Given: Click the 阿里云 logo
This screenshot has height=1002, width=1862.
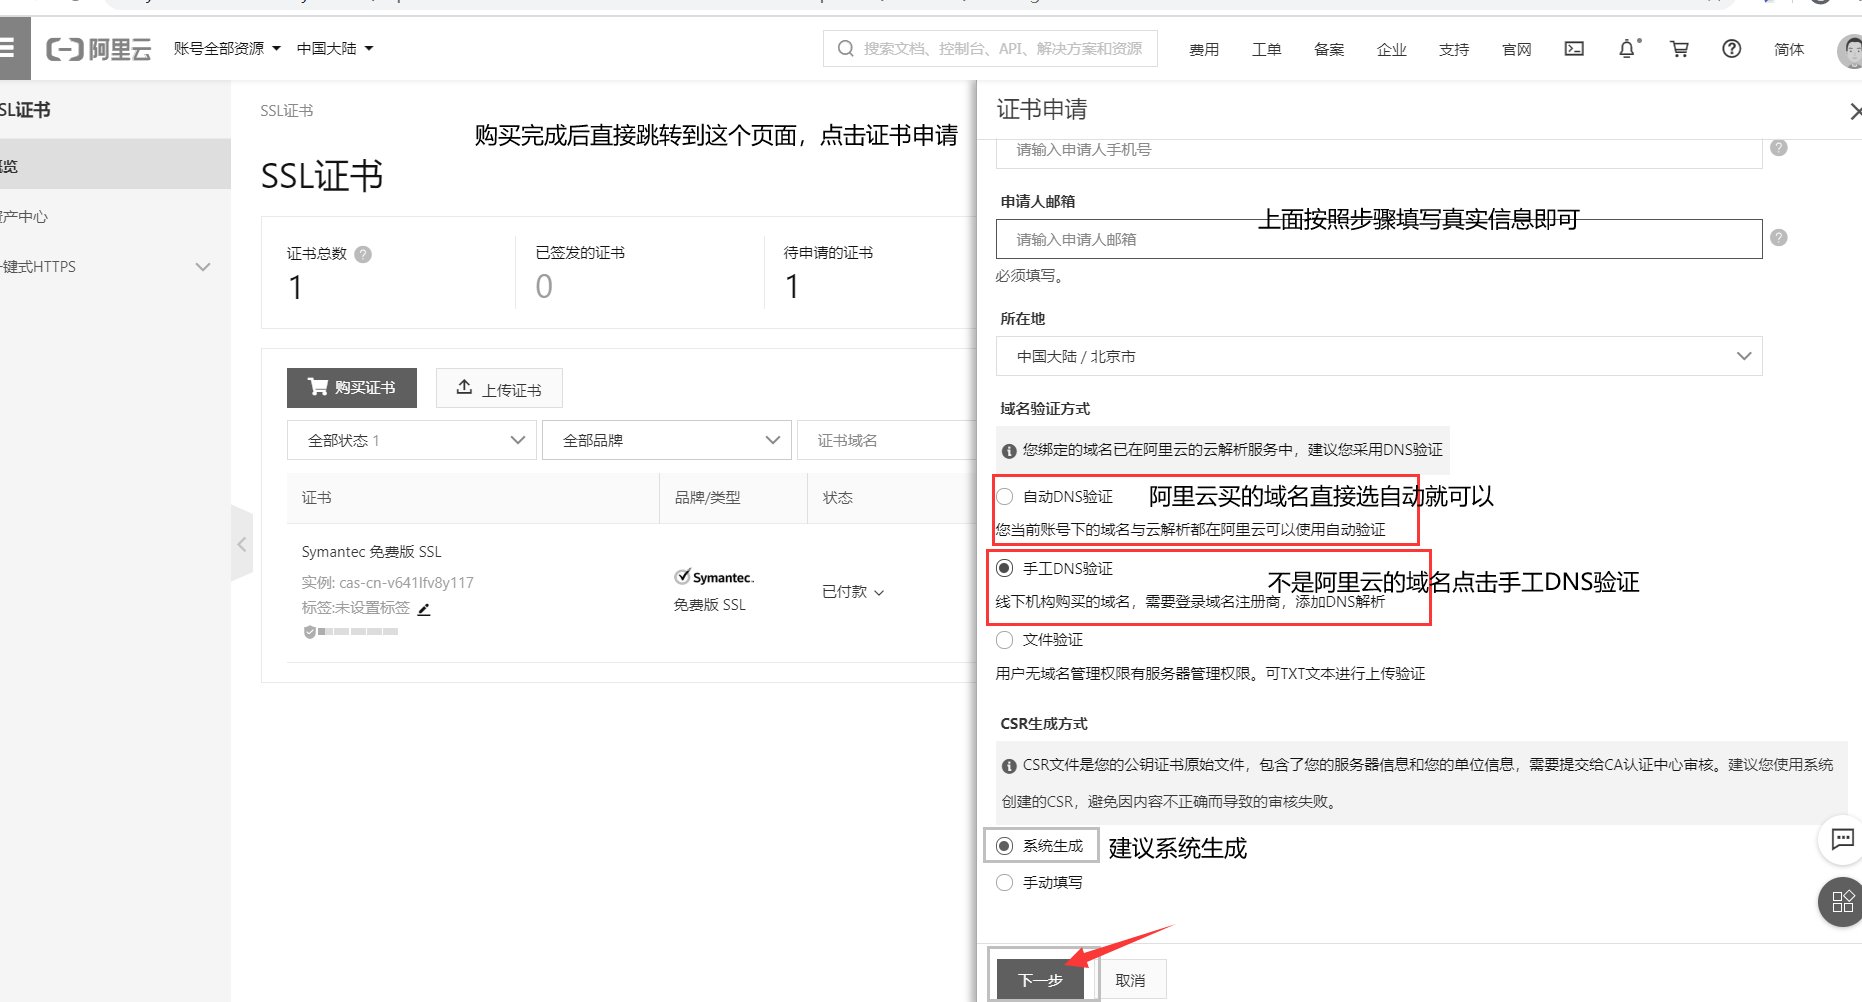Looking at the screenshot, I should [98, 48].
